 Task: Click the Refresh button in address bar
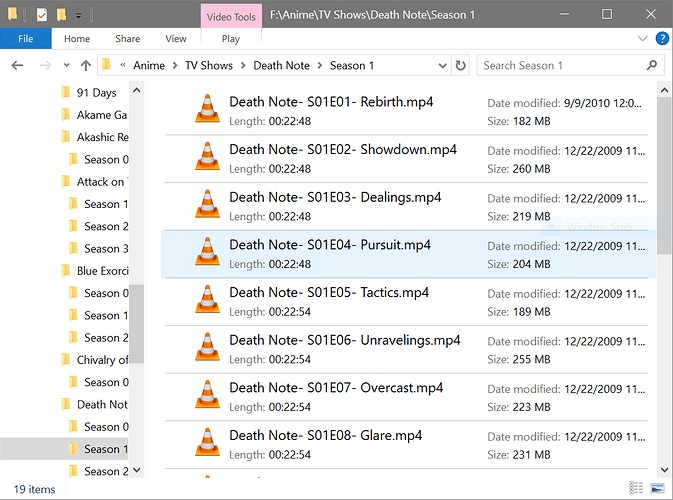click(460, 66)
